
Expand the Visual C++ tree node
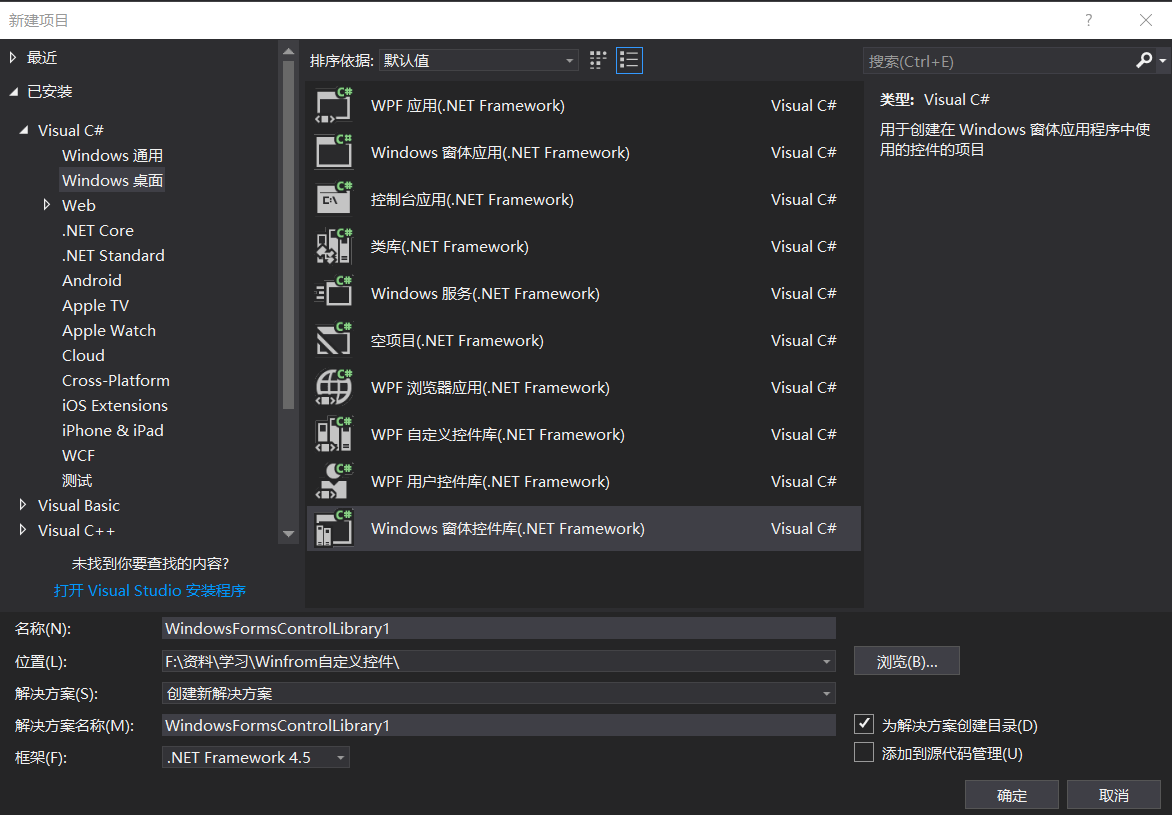[23, 530]
